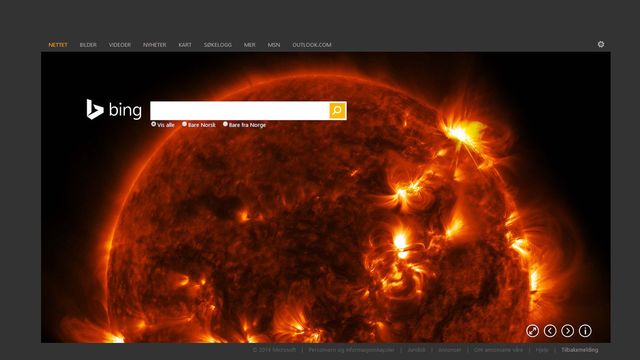Open the KART tab
Screen dimensions: 640x360
(x=185, y=45)
